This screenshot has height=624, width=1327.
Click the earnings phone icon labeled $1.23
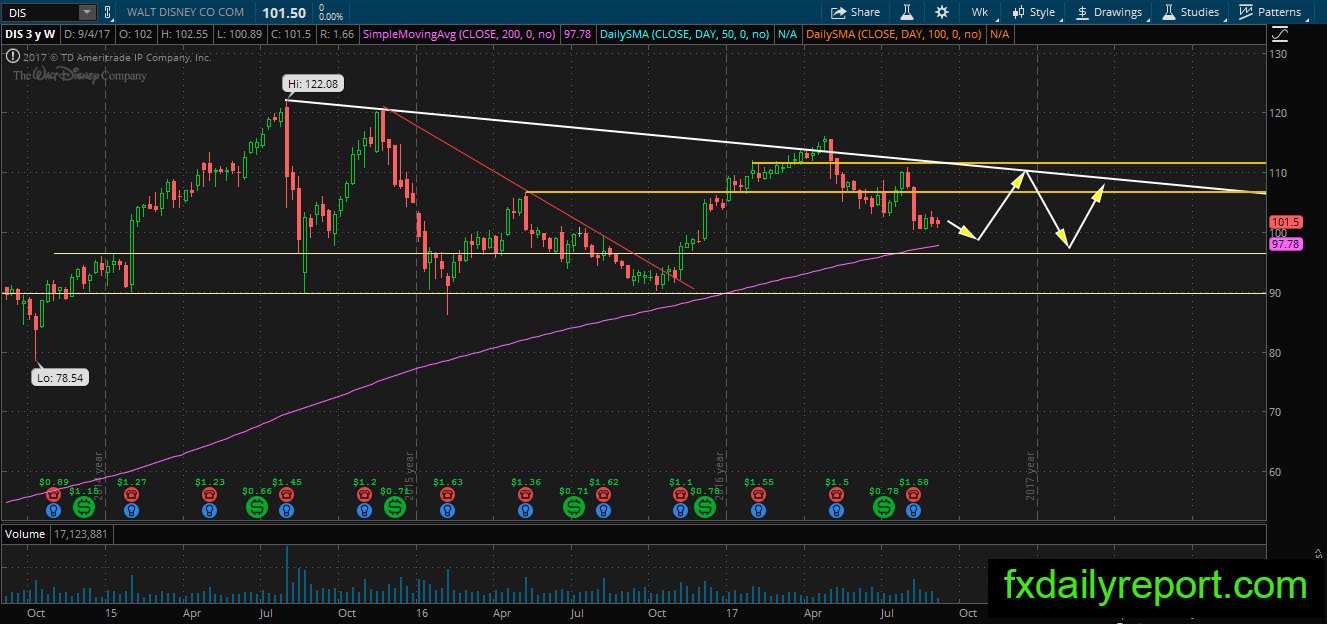click(x=209, y=494)
